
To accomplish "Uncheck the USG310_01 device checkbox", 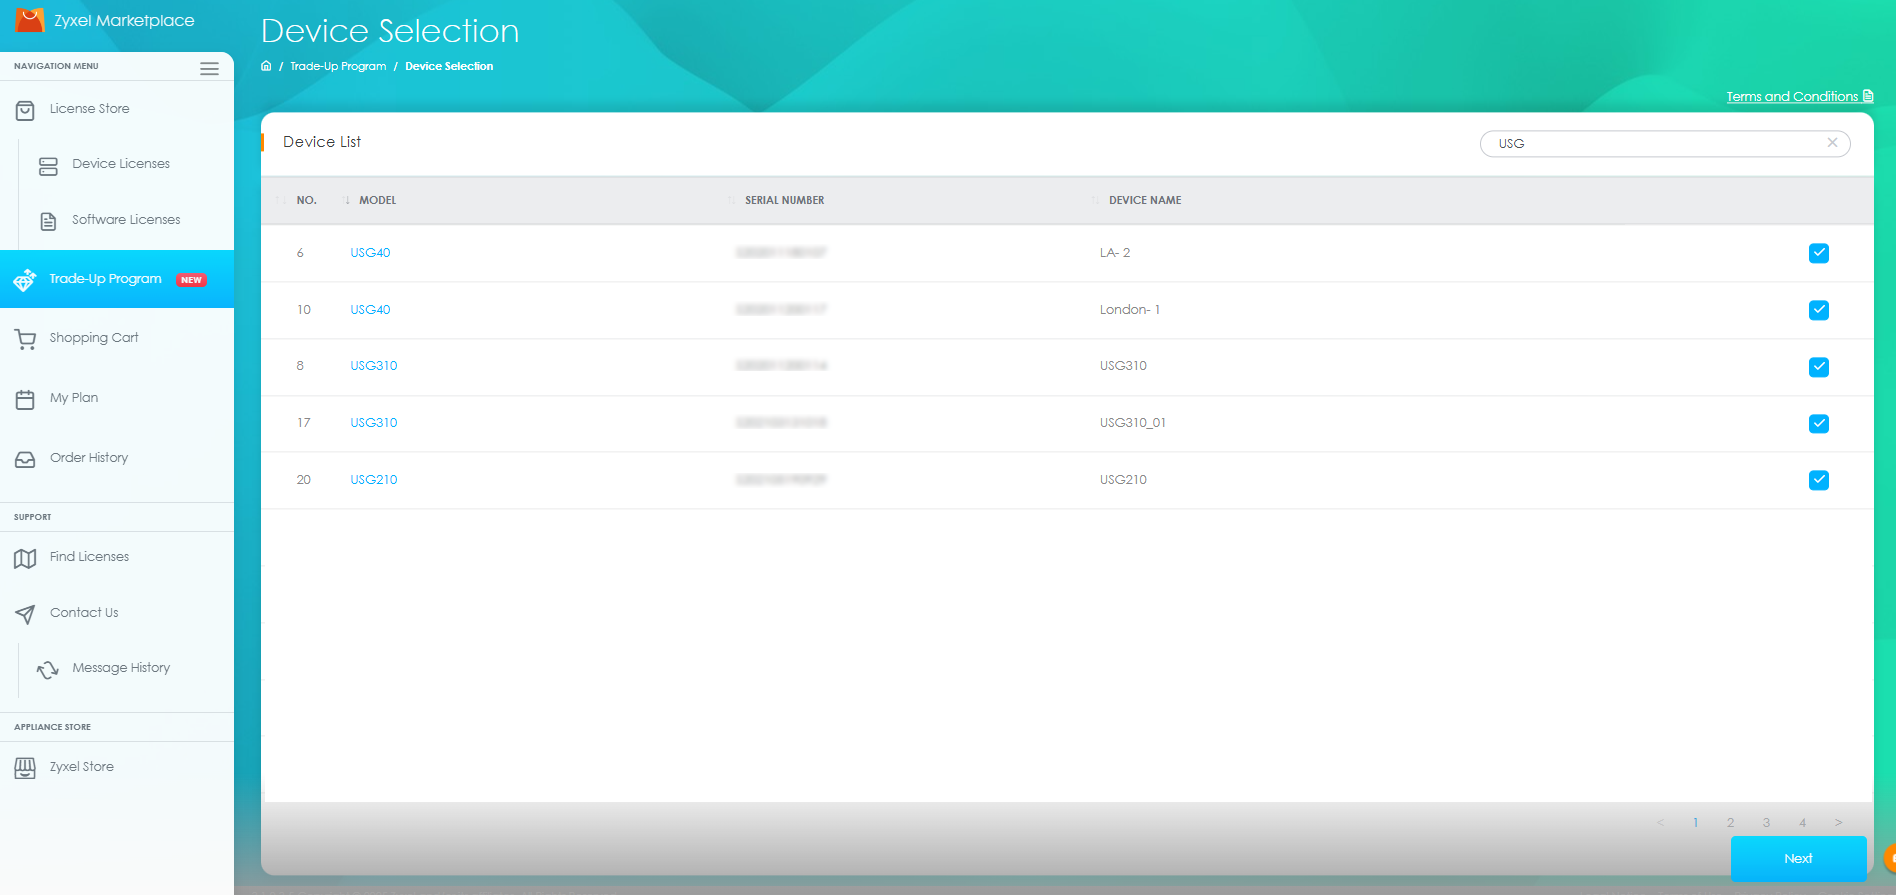I will [1819, 424].
